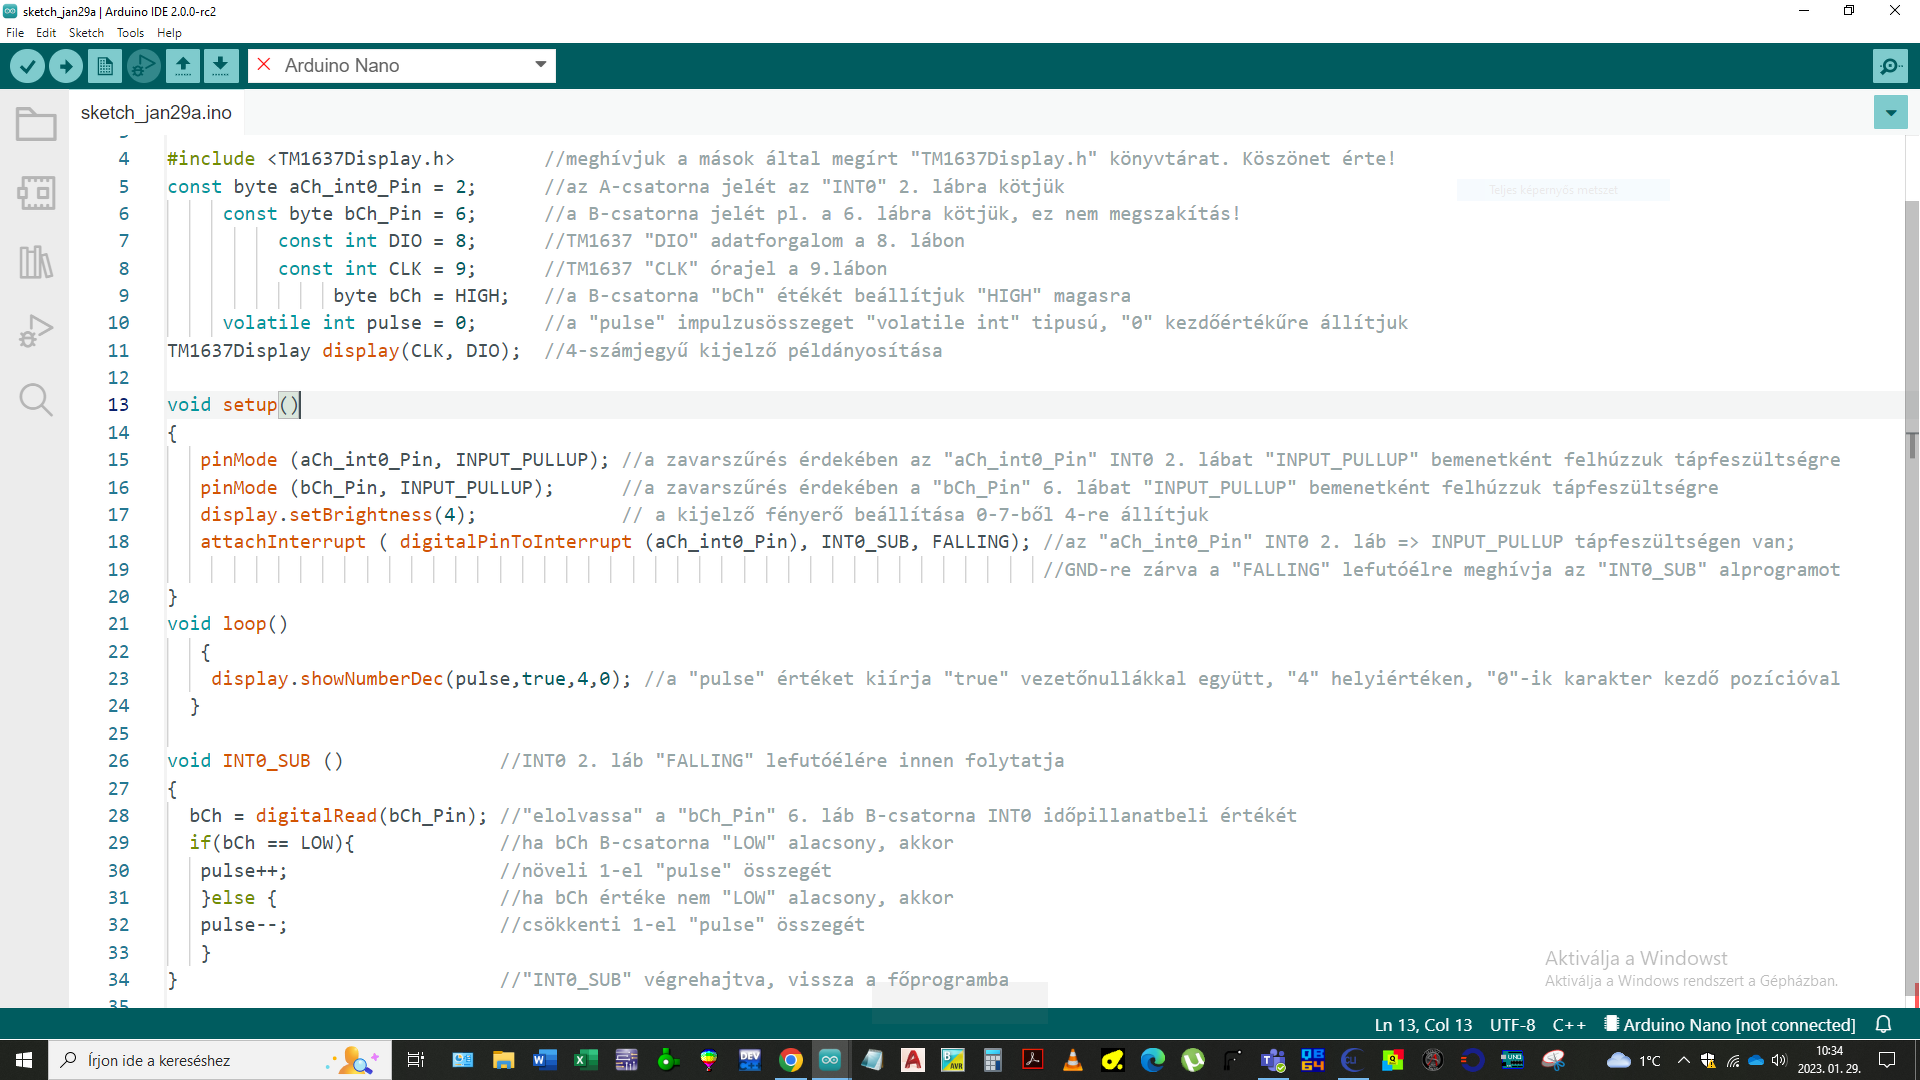Open the Debug sidebar panel icon
1920x1080 pixels.
click(36, 331)
